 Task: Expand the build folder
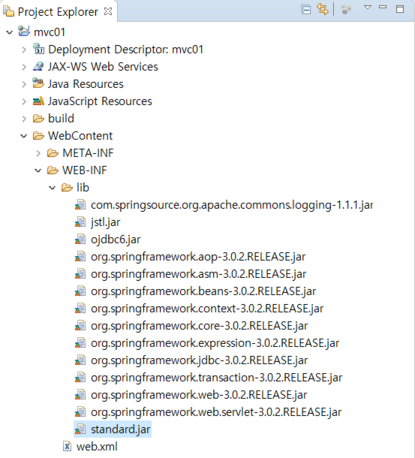pyautogui.click(x=24, y=119)
